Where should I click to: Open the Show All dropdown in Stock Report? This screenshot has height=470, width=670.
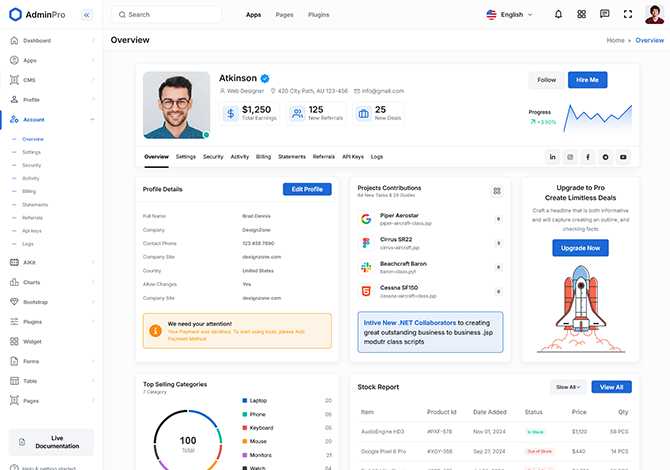[x=568, y=387]
